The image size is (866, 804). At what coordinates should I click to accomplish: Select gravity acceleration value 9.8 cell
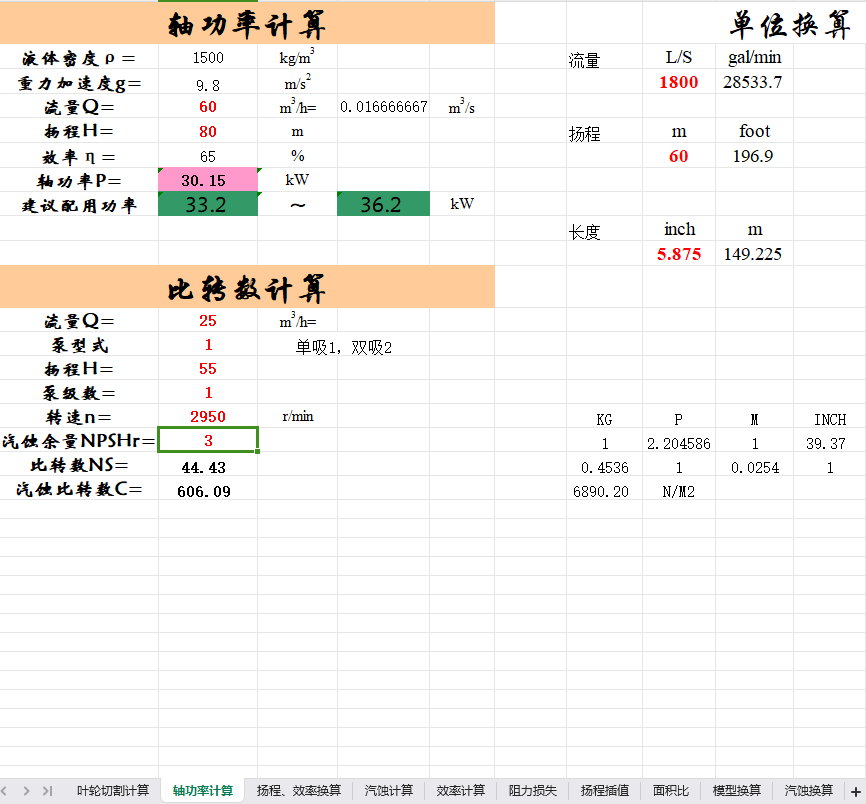click(x=208, y=82)
